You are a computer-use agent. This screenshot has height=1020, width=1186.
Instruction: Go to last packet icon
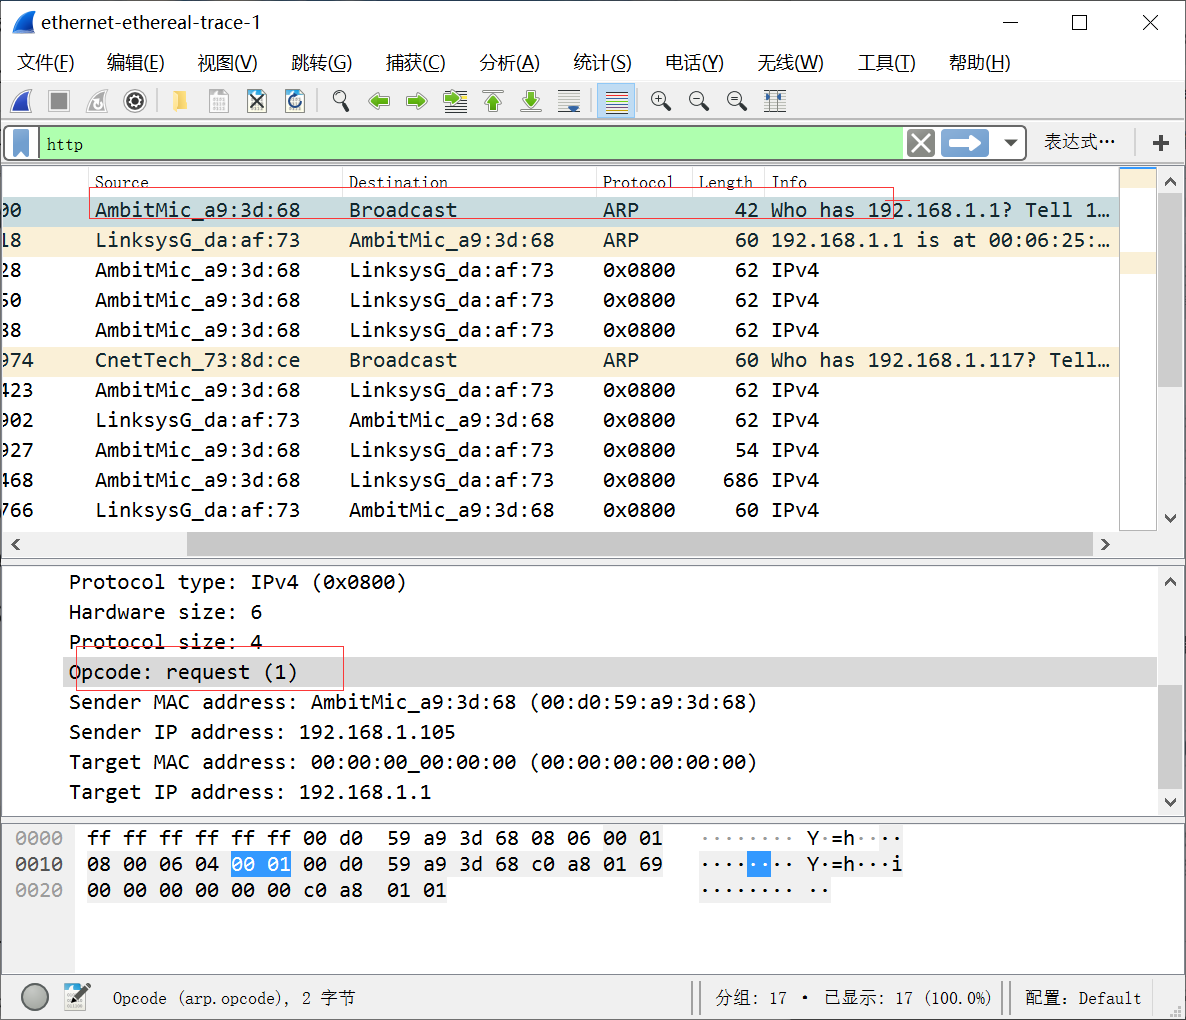531,101
